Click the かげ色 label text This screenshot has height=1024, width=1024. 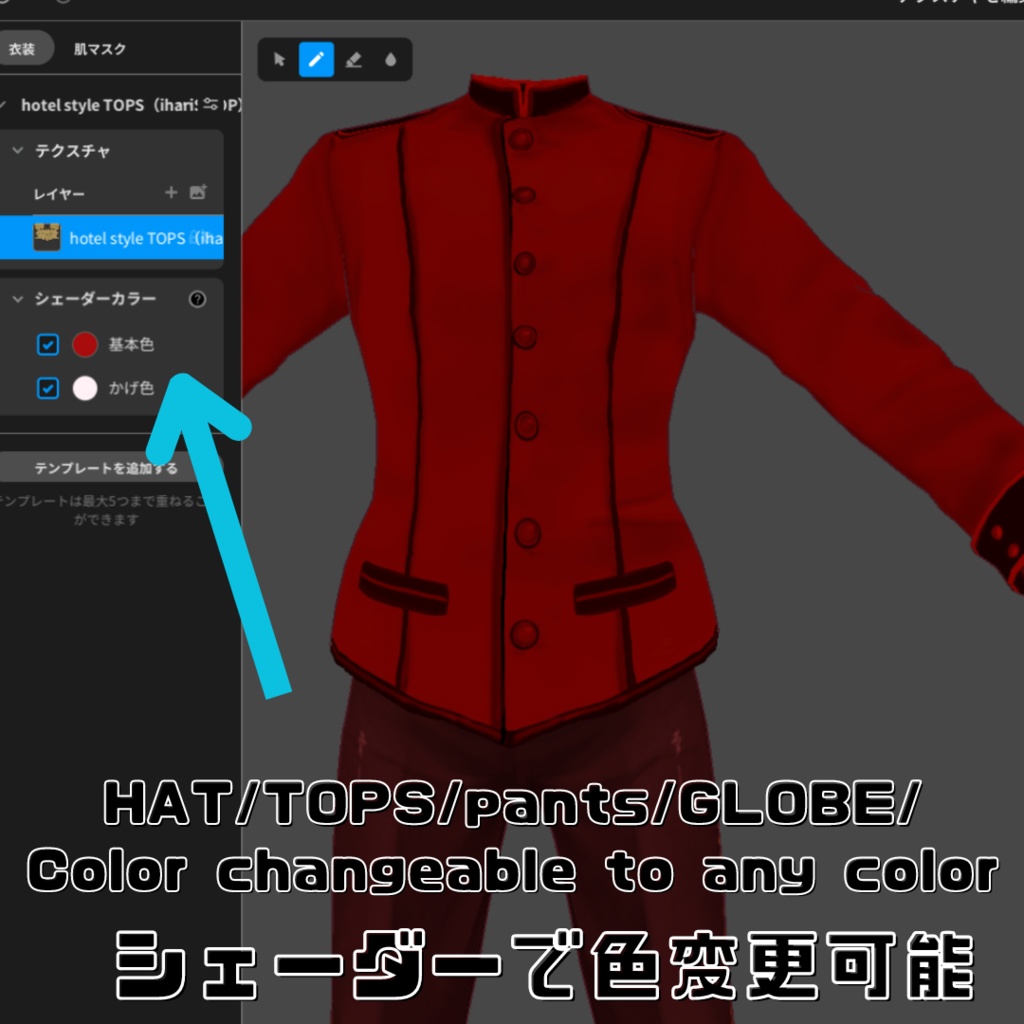(x=131, y=388)
